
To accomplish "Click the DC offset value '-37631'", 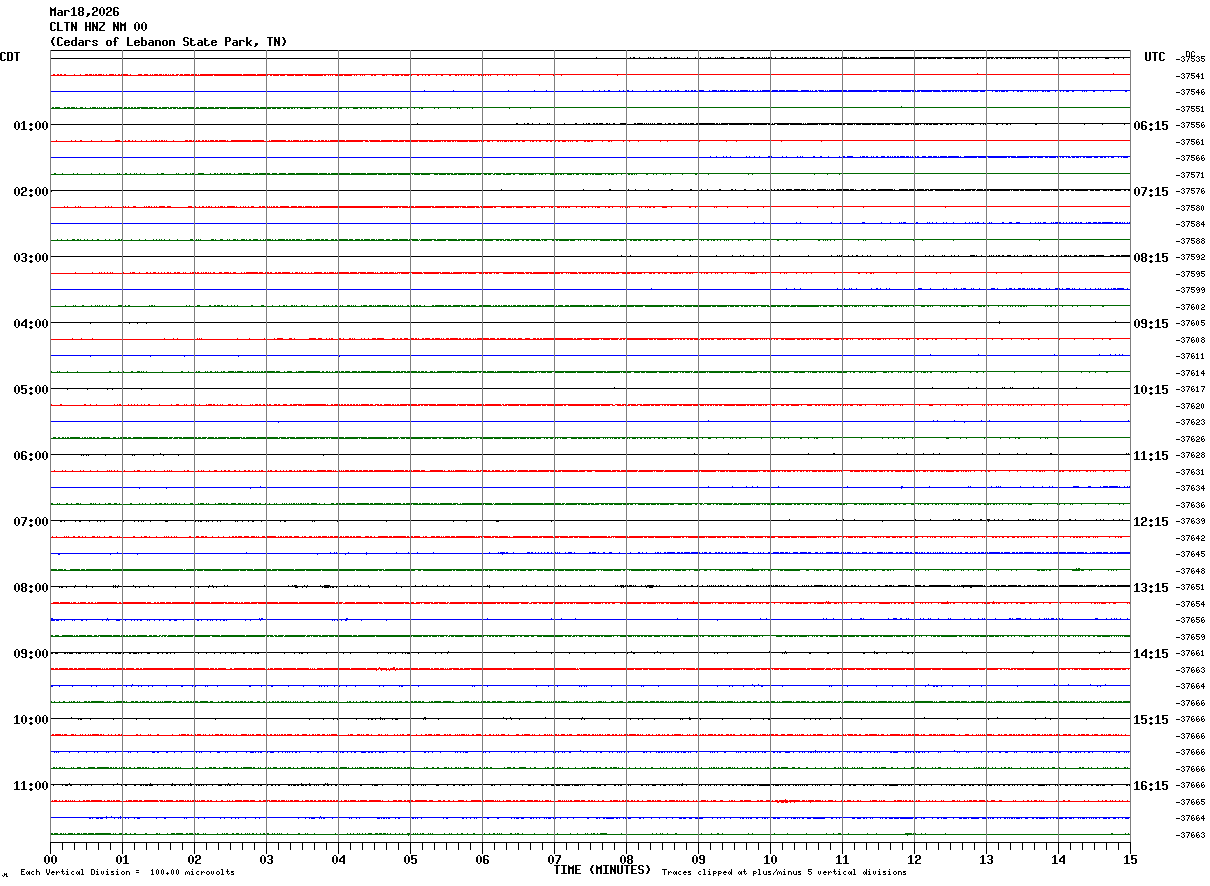I will click(1190, 472).
